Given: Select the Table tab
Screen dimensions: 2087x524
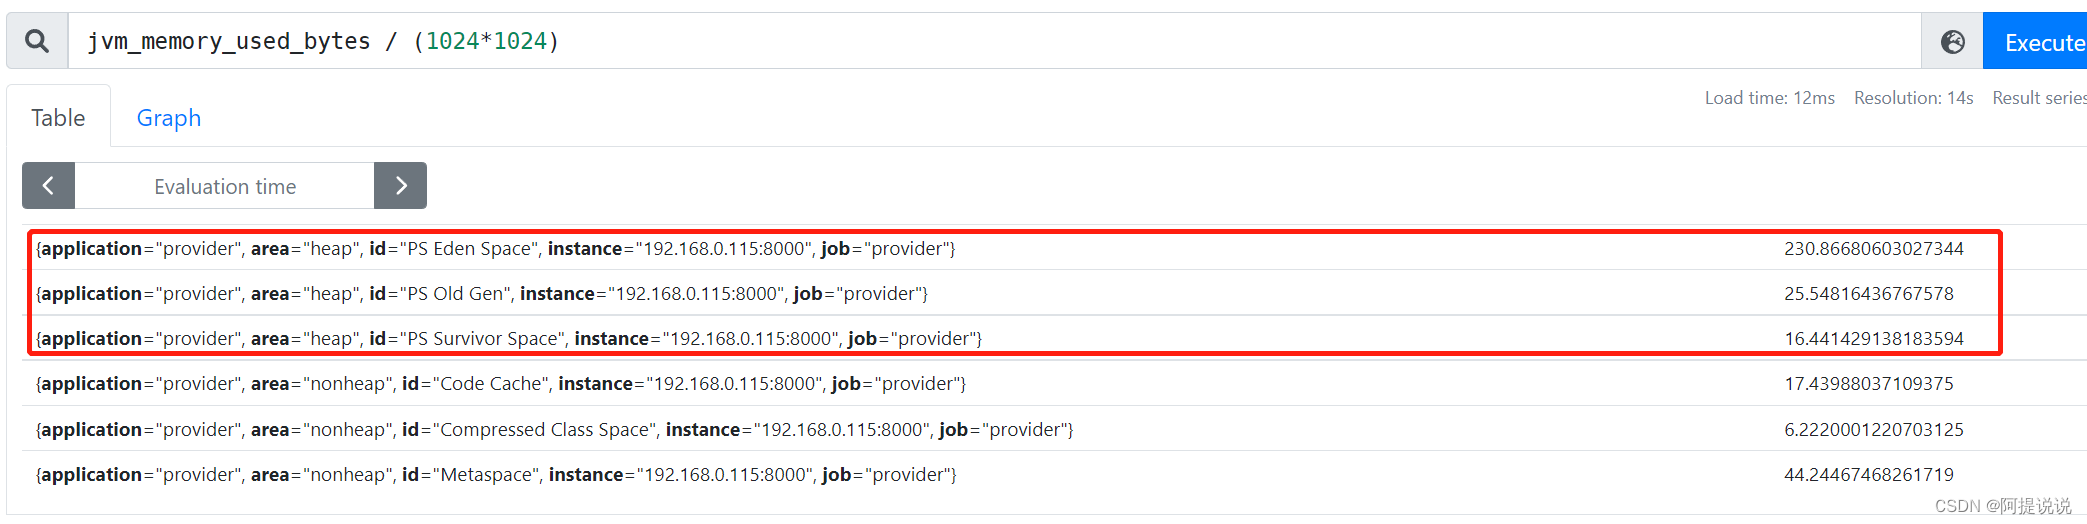Looking at the screenshot, I should [58, 118].
